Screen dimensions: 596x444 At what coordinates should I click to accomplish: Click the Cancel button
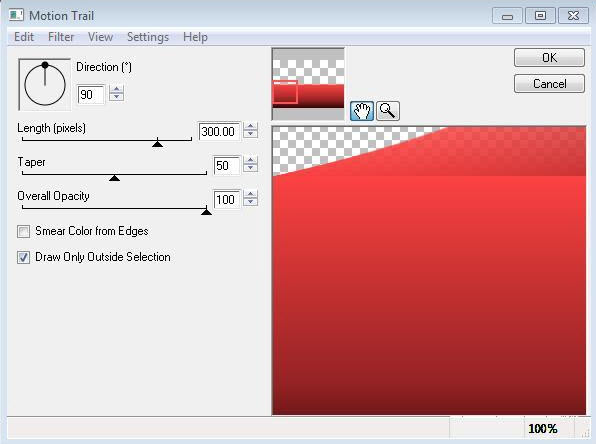point(549,84)
